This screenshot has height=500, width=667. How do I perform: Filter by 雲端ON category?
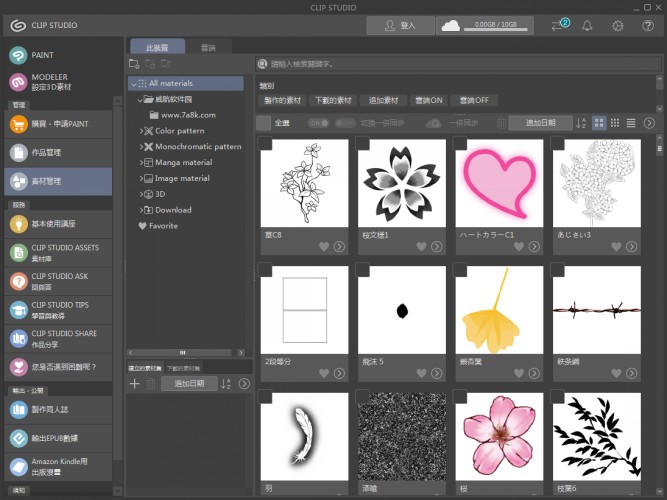tap(429, 100)
